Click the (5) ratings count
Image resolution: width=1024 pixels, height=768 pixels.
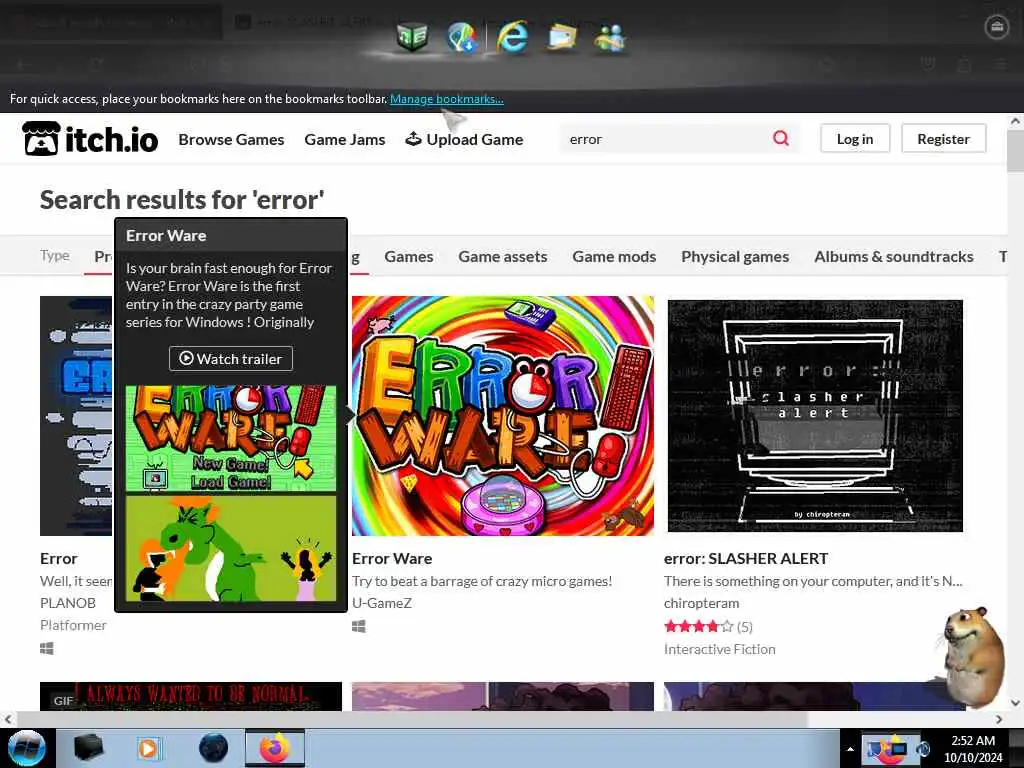[744, 627]
